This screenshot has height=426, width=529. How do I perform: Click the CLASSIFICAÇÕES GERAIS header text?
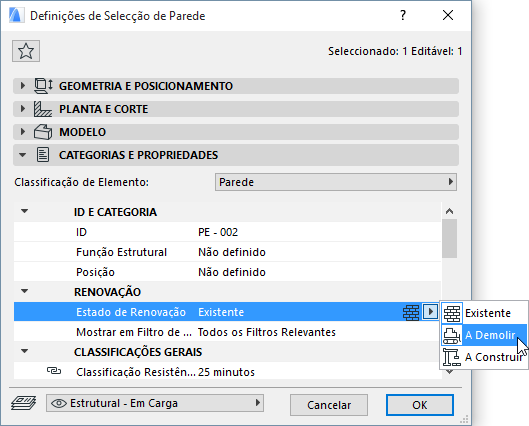coord(138,352)
